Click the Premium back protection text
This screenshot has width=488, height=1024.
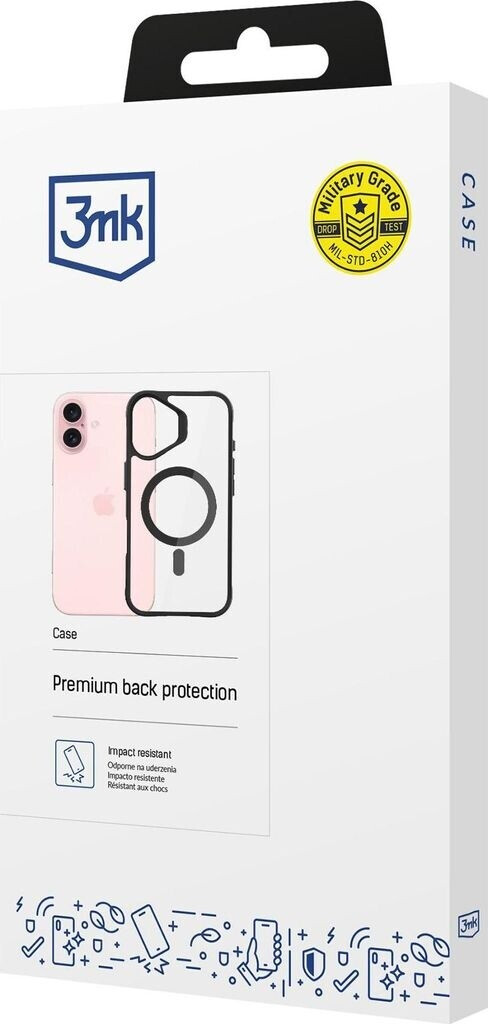(144, 691)
